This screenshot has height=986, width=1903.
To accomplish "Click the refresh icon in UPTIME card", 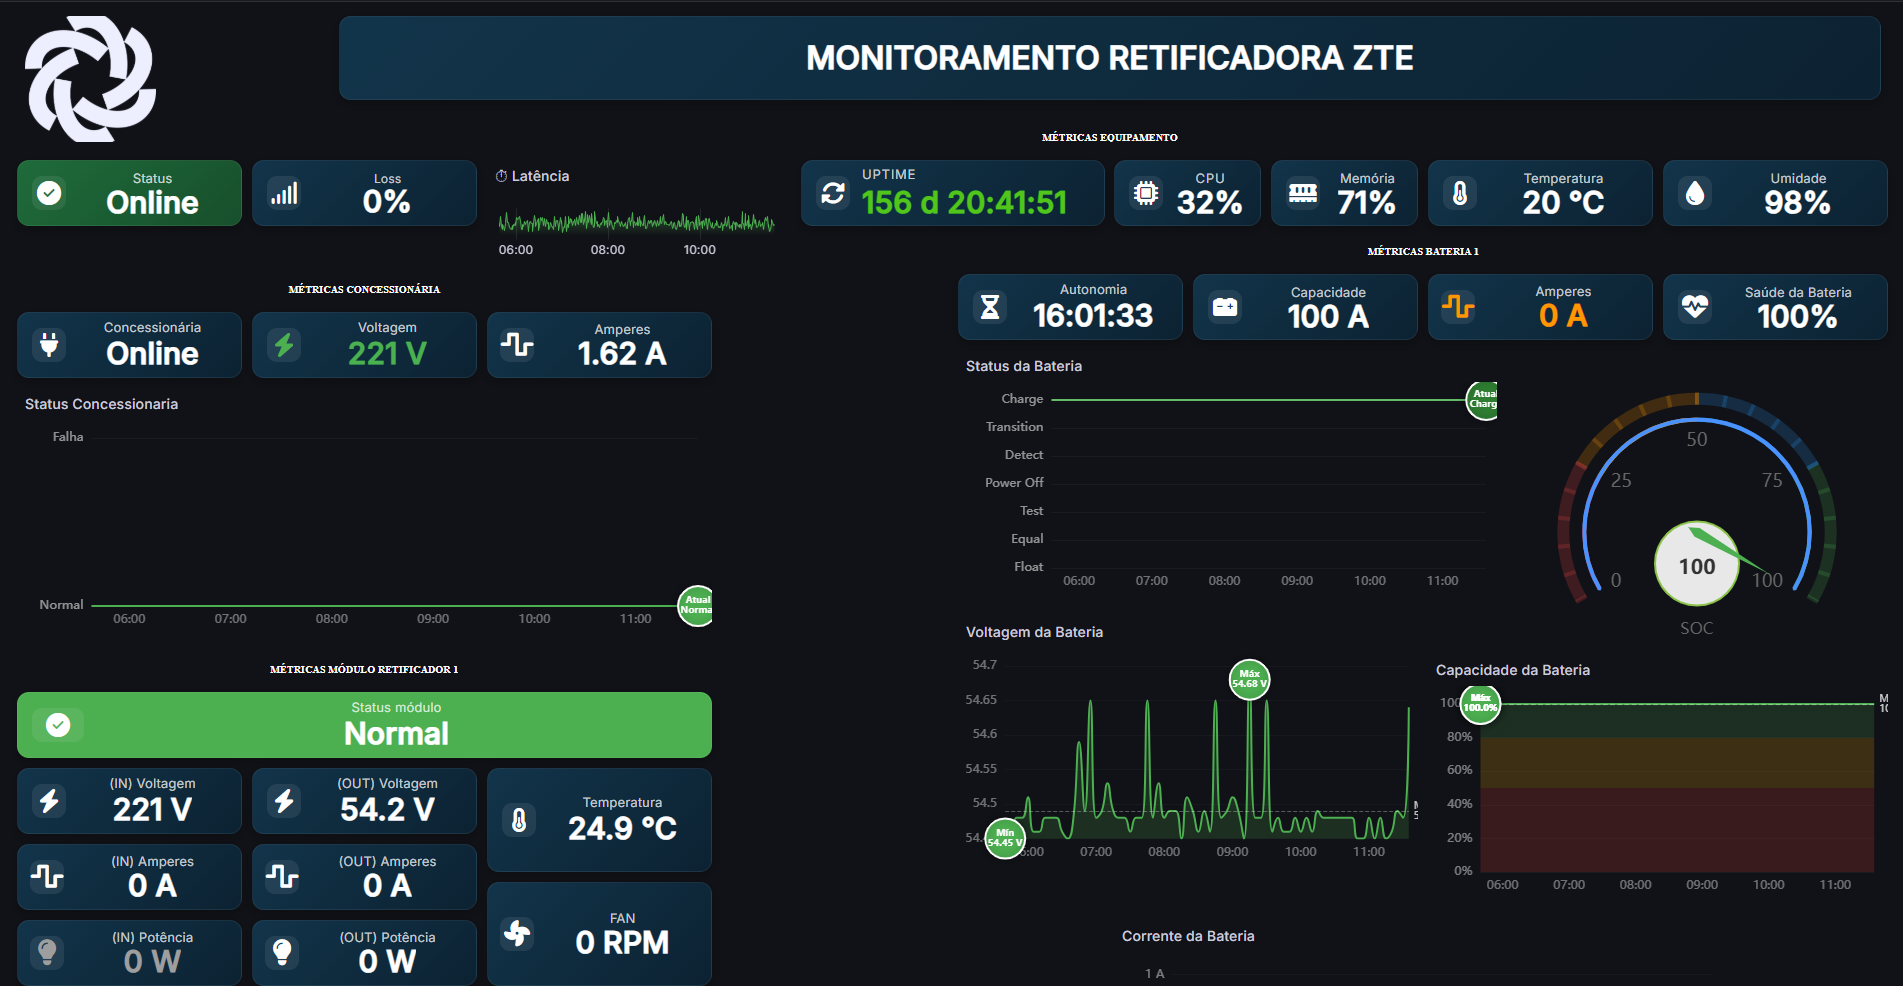I will coord(833,193).
